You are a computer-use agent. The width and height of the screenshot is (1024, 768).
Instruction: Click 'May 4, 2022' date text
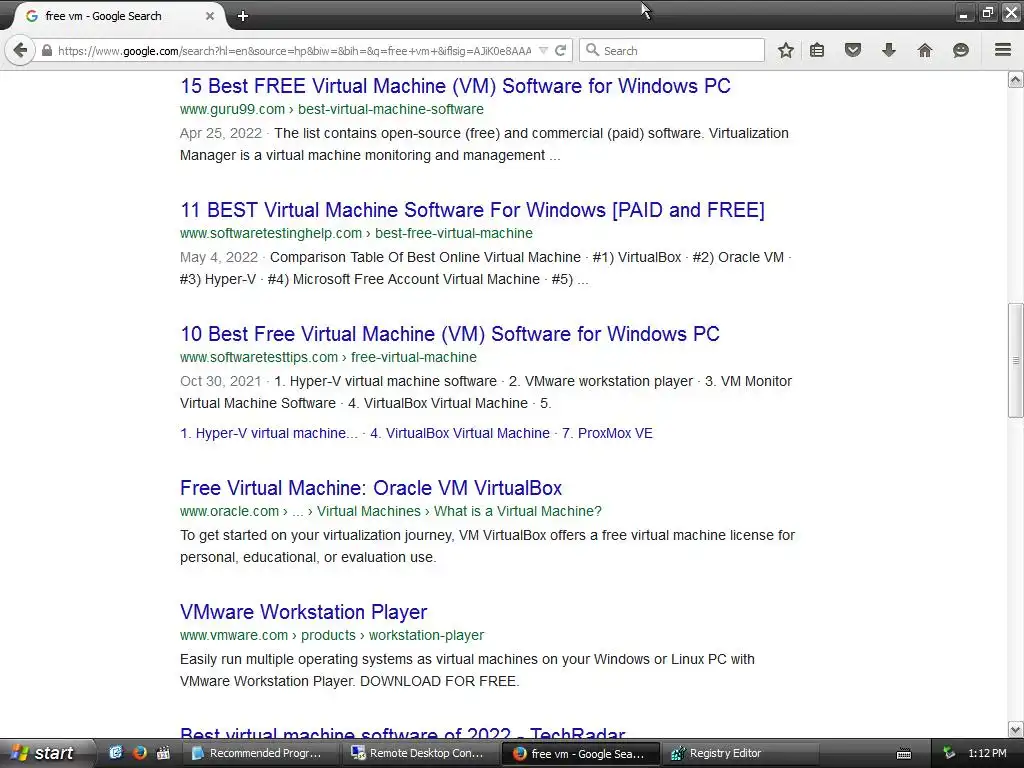coord(219,257)
